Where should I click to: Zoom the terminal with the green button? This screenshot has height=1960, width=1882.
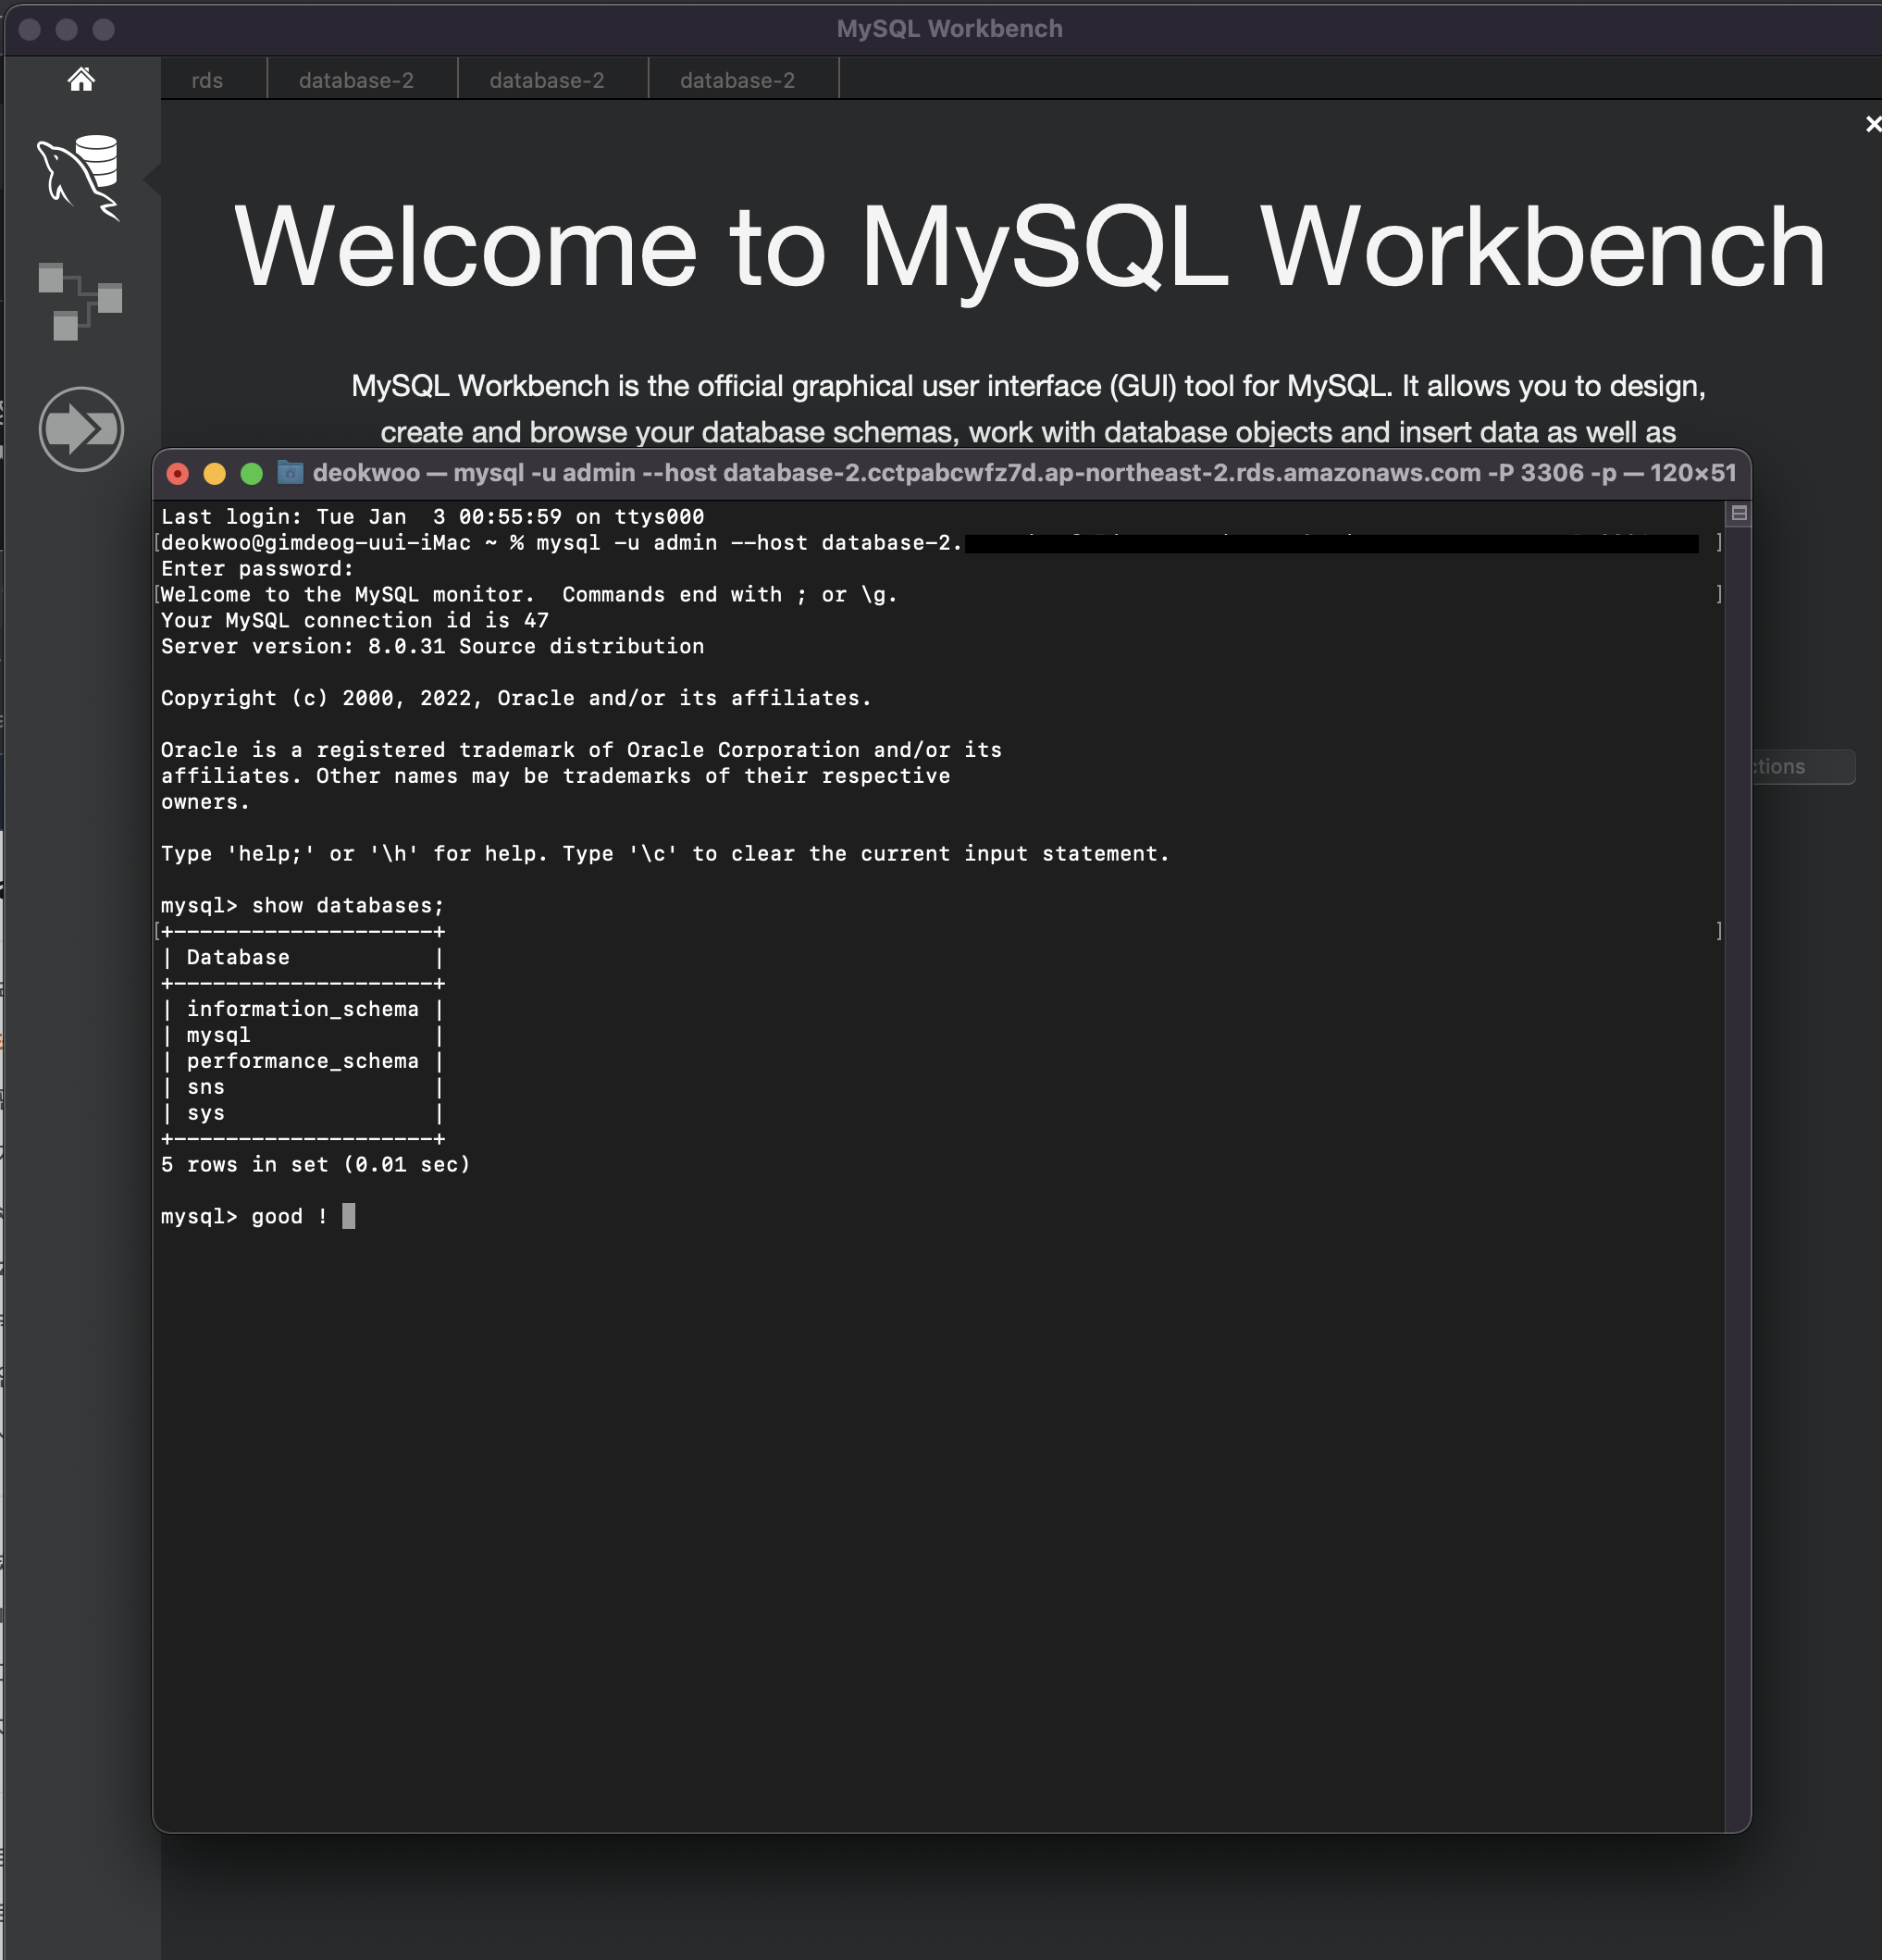[252, 473]
